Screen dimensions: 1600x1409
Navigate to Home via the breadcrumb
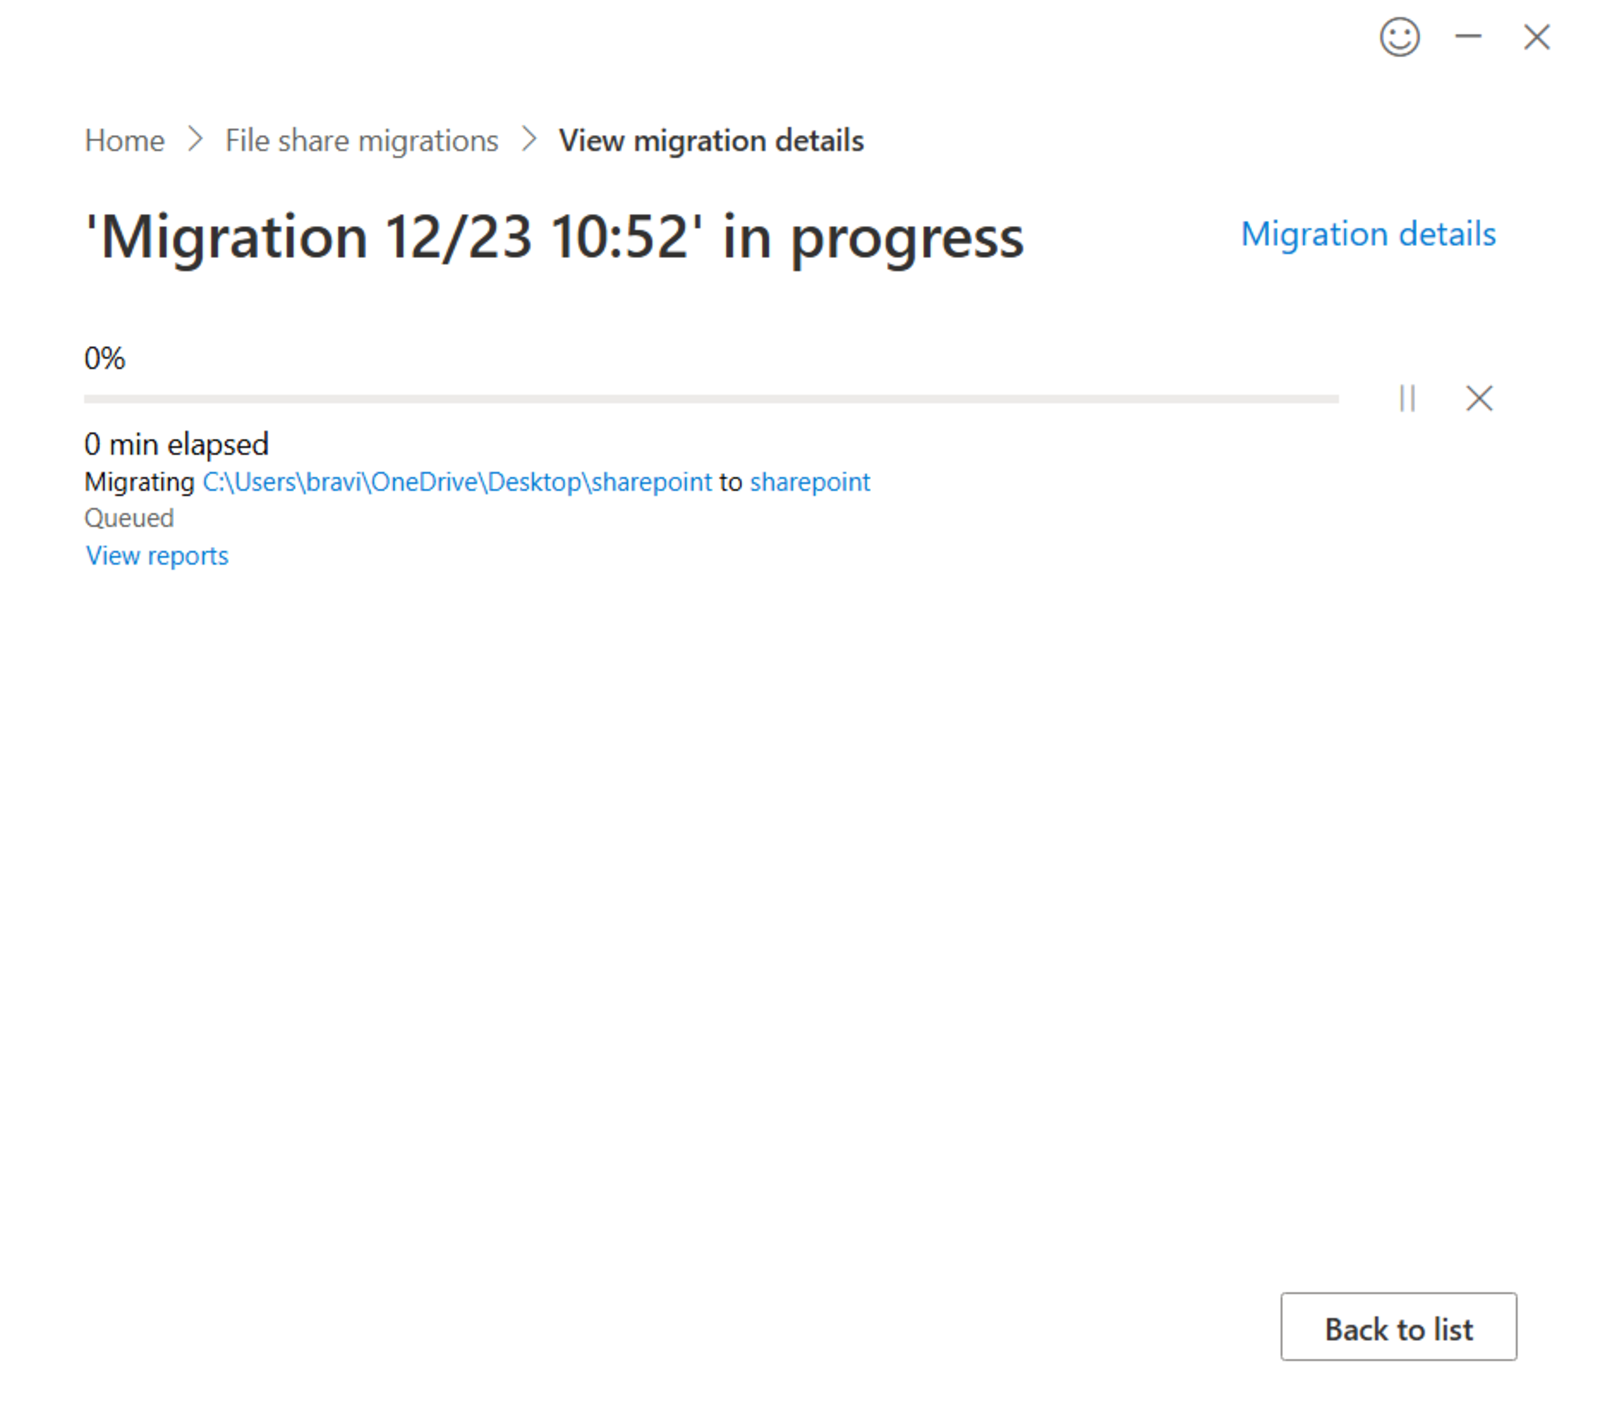pos(124,141)
